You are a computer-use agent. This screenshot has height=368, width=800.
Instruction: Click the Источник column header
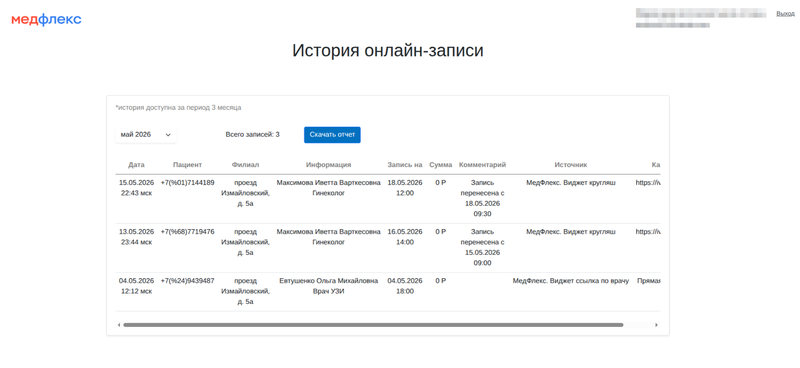[x=571, y=165]
